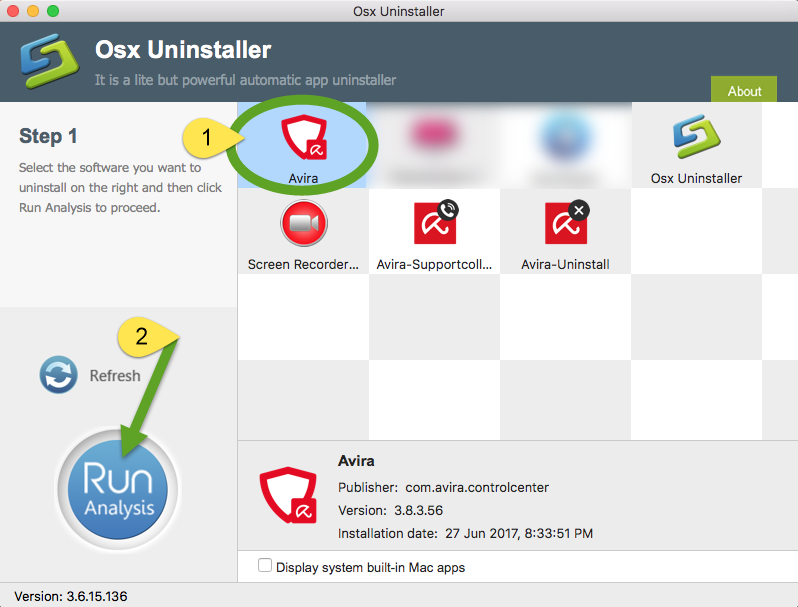Click the Refresh circular arrows icon
Viewport: 798px width, 607px height.
59,374
